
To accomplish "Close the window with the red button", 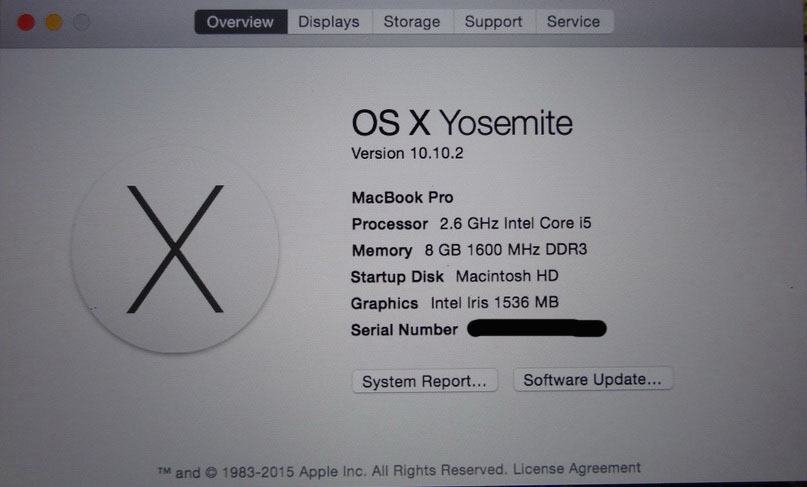I will tap(26, 22).
